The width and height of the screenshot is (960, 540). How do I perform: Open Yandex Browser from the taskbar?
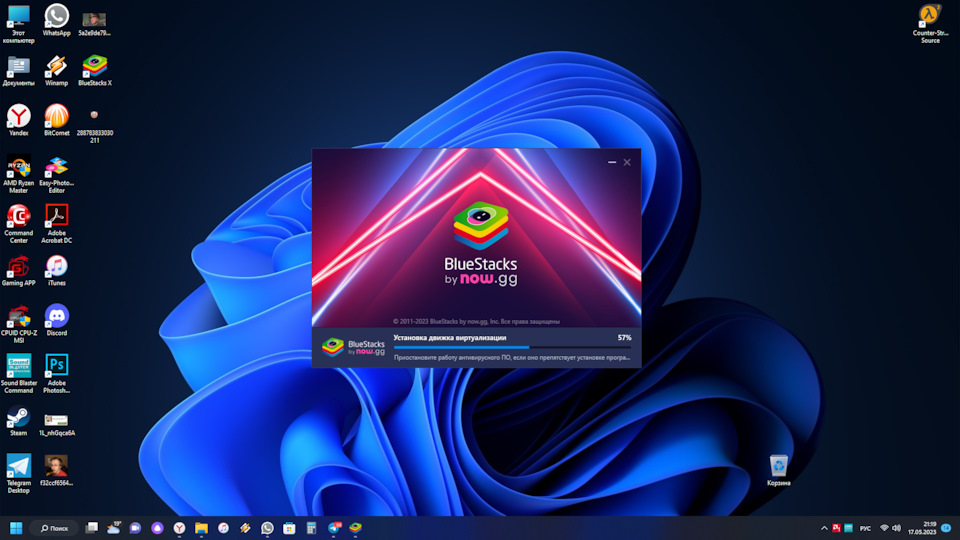179,528
